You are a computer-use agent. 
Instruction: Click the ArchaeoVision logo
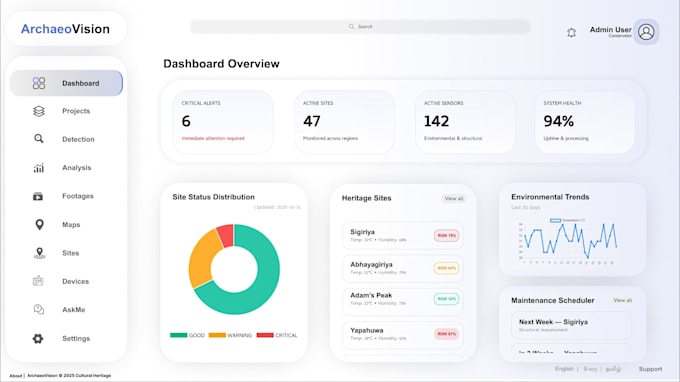coord(65,29)
